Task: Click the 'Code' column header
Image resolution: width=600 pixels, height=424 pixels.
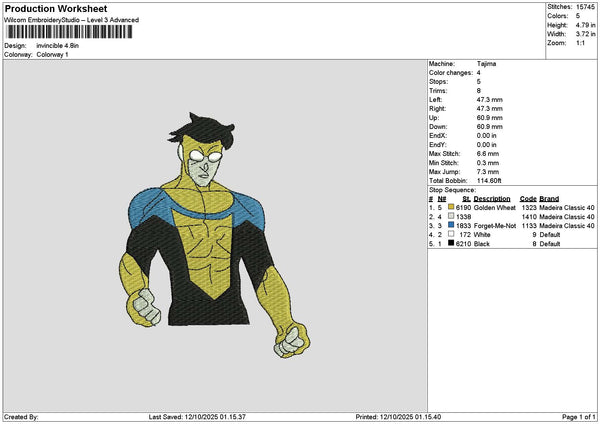Action: [x=528, y=199]
